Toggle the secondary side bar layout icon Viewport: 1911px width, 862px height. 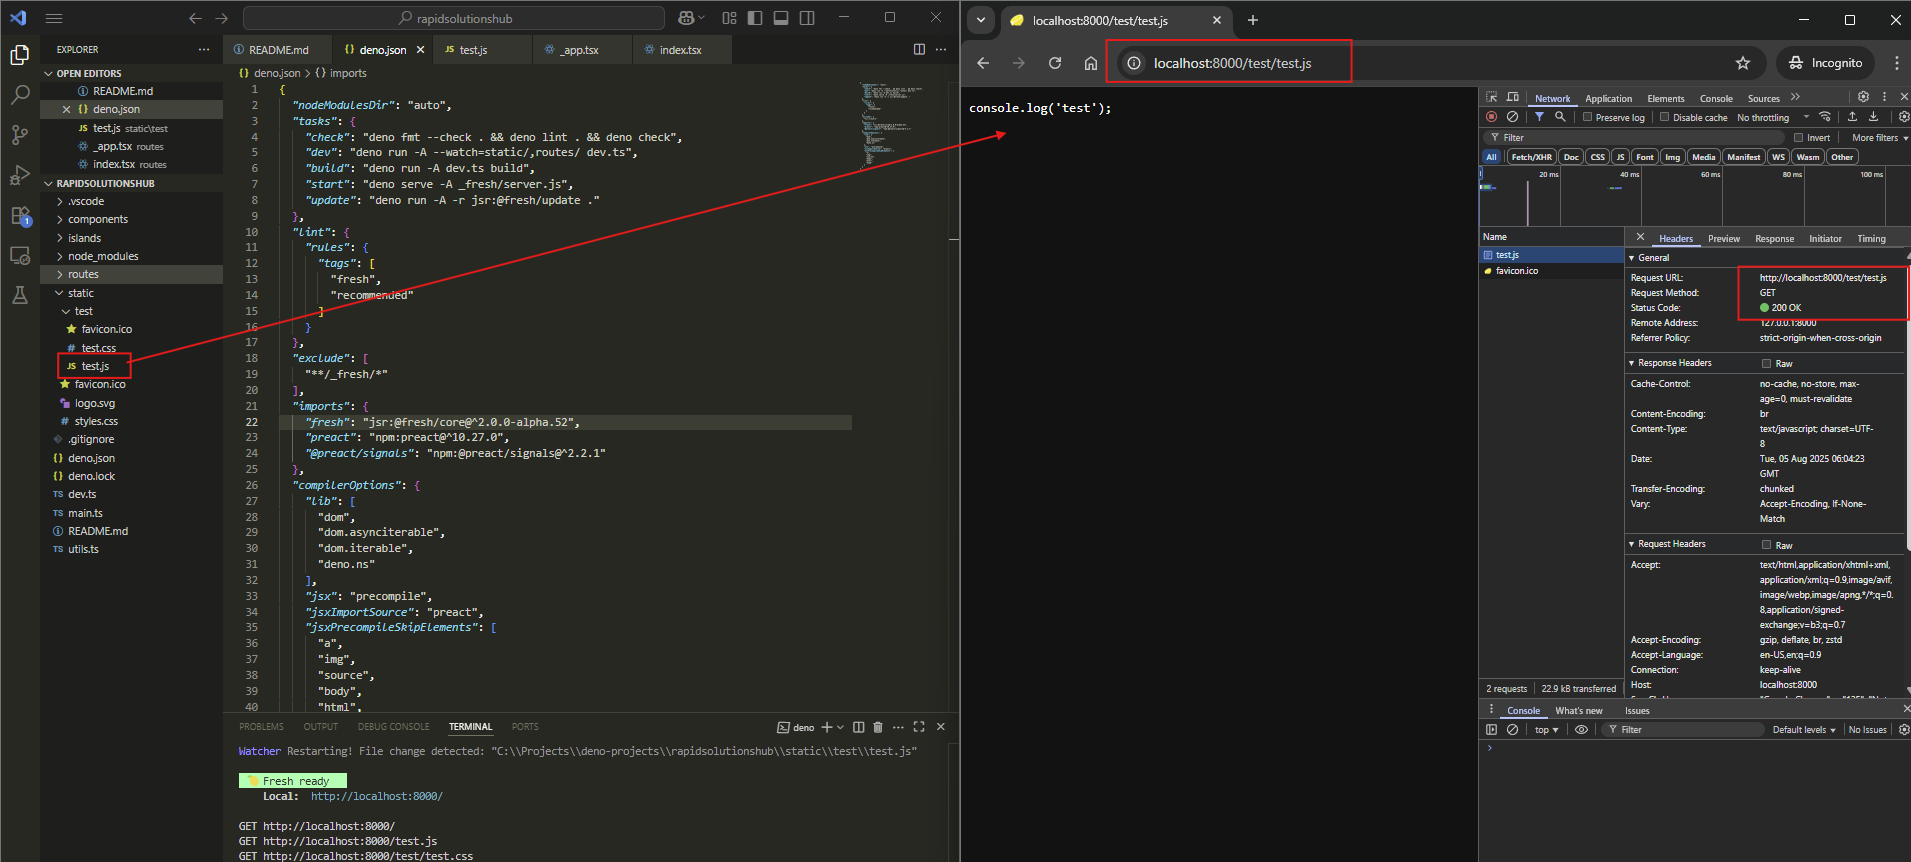pos(807,18)
